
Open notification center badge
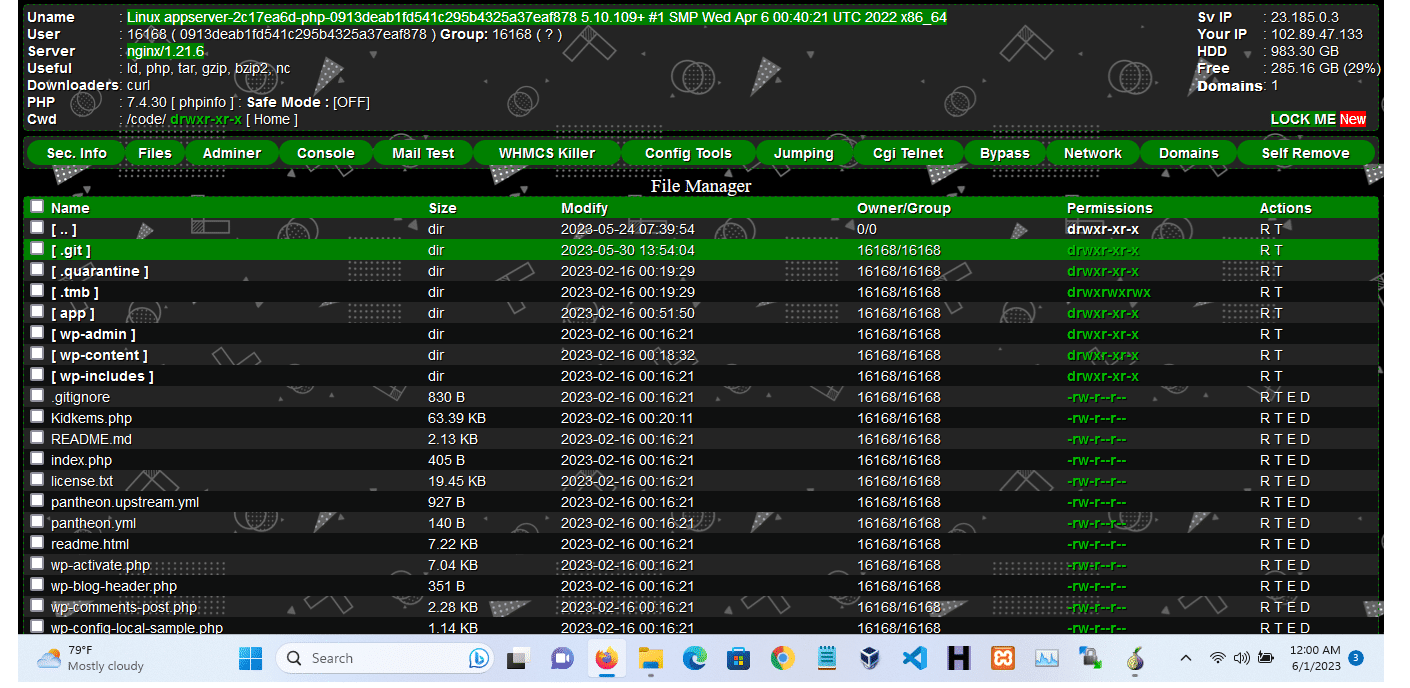tap(1356, 658)
